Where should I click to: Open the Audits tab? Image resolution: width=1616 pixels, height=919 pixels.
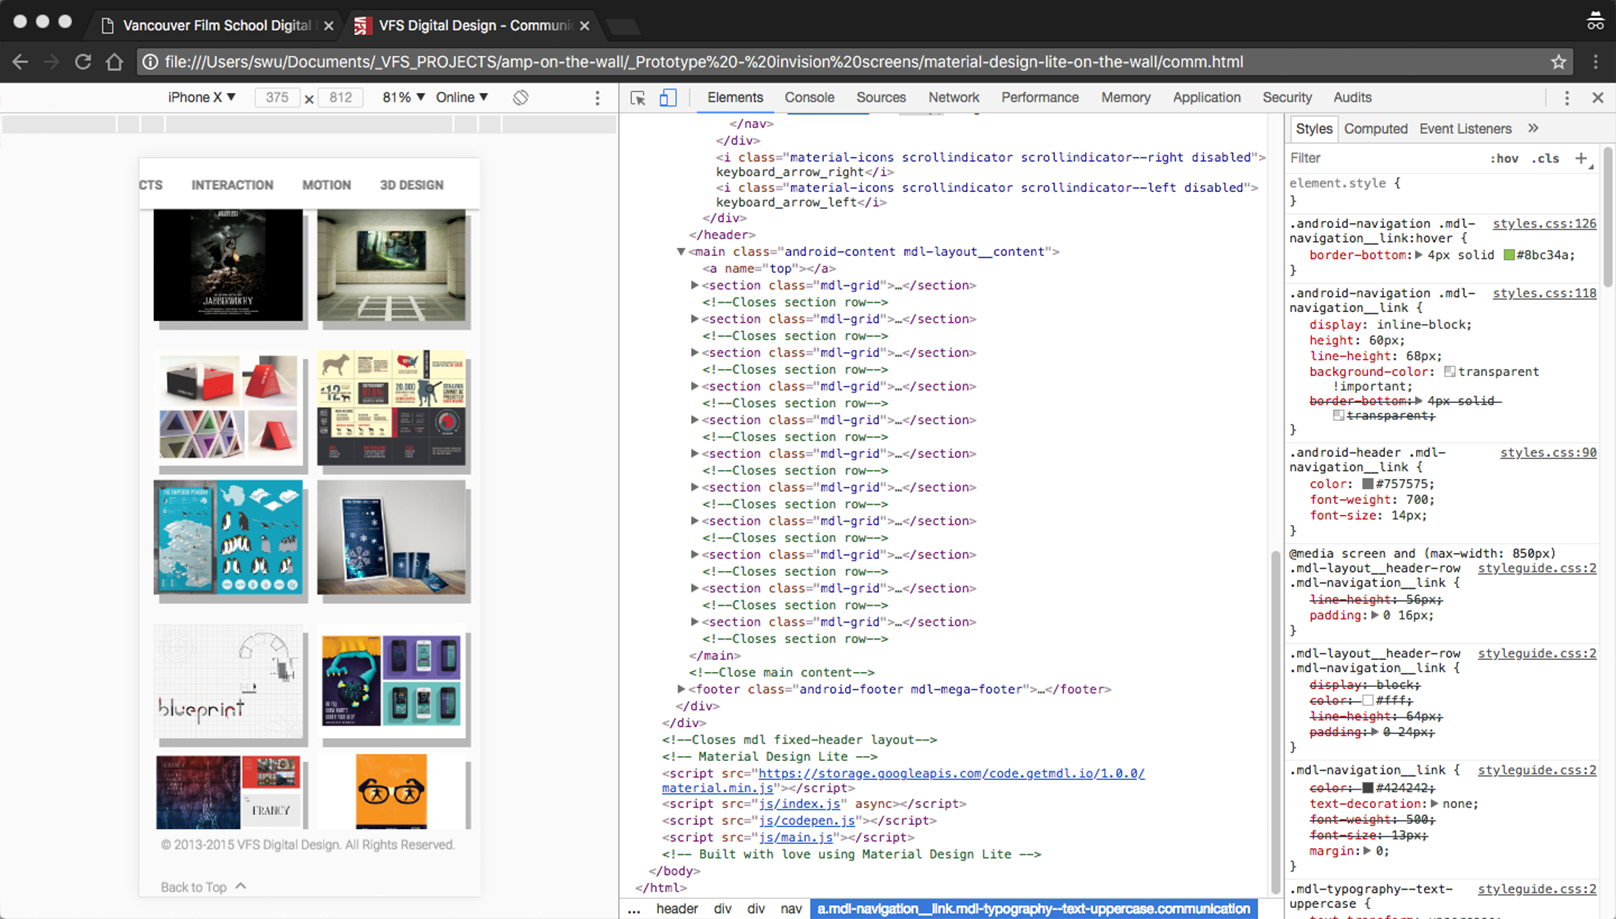coord(1352,97)
